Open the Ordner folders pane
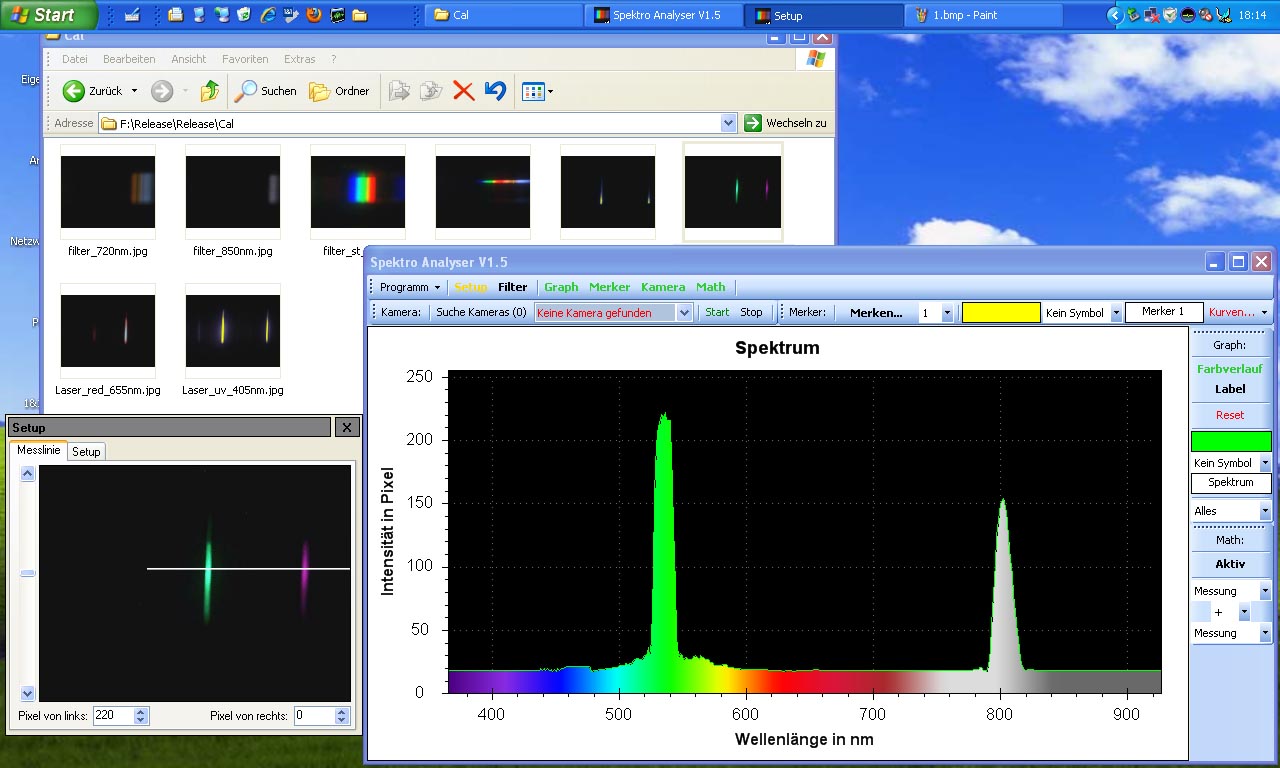Image resolution: width=1280 pixels, height=768 pixels. (339, 91)
